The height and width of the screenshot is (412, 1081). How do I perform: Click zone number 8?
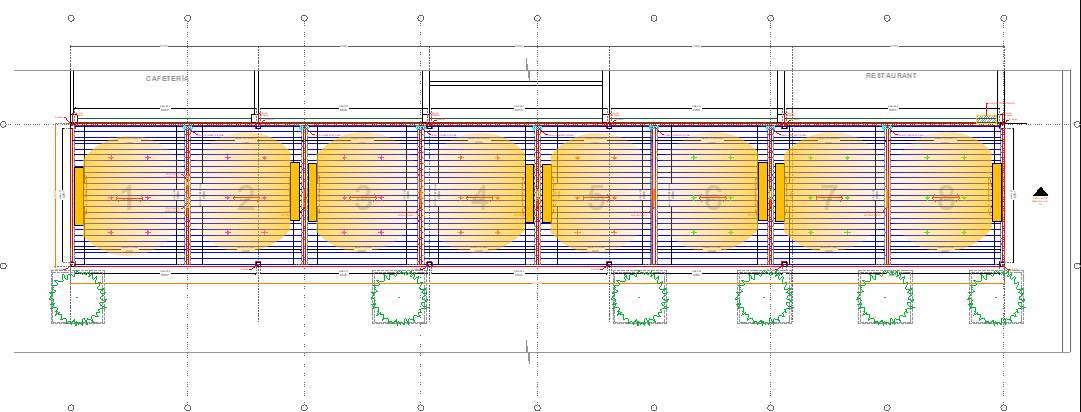946,200
